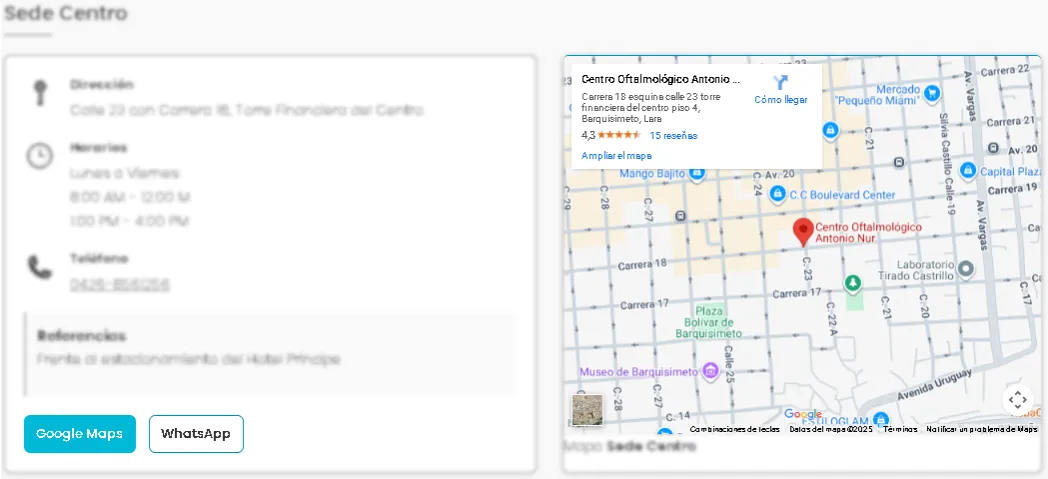Click the Ampliar el mapa link

point(616,156)
